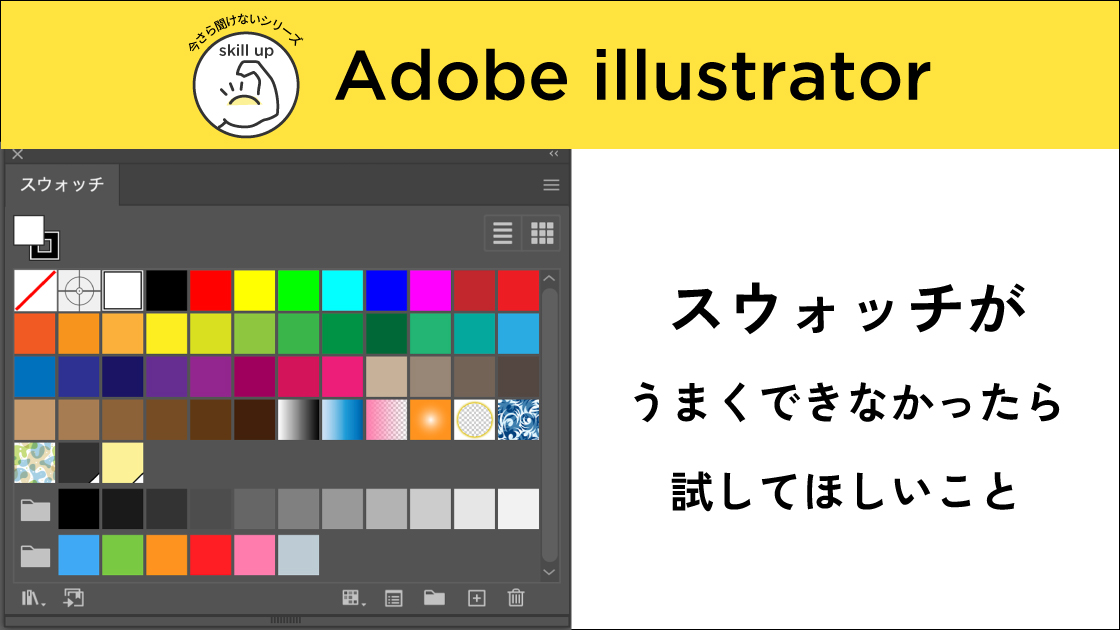Select the Registration crosshair swatch

point(79,291)
